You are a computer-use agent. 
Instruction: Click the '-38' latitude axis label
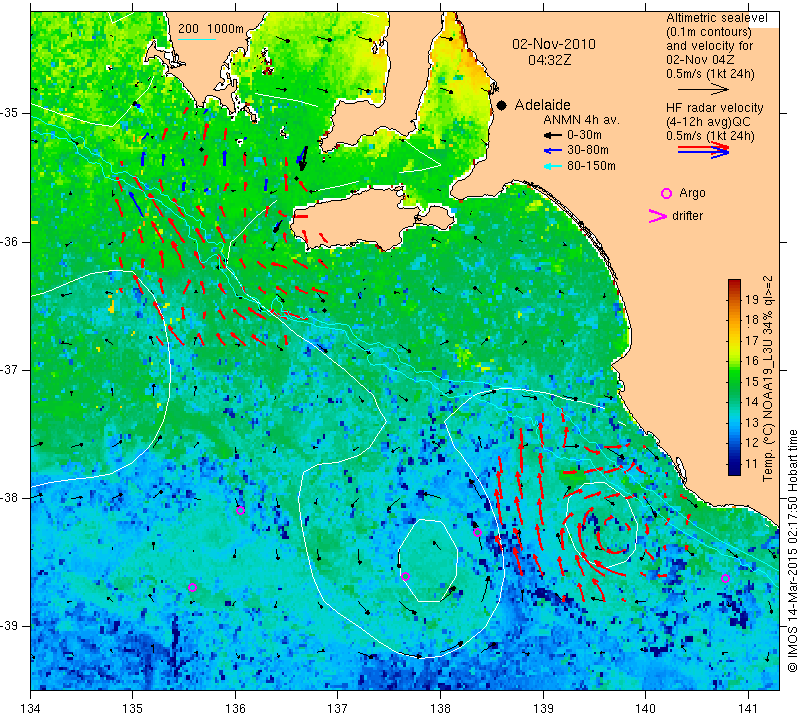[11, 498]
